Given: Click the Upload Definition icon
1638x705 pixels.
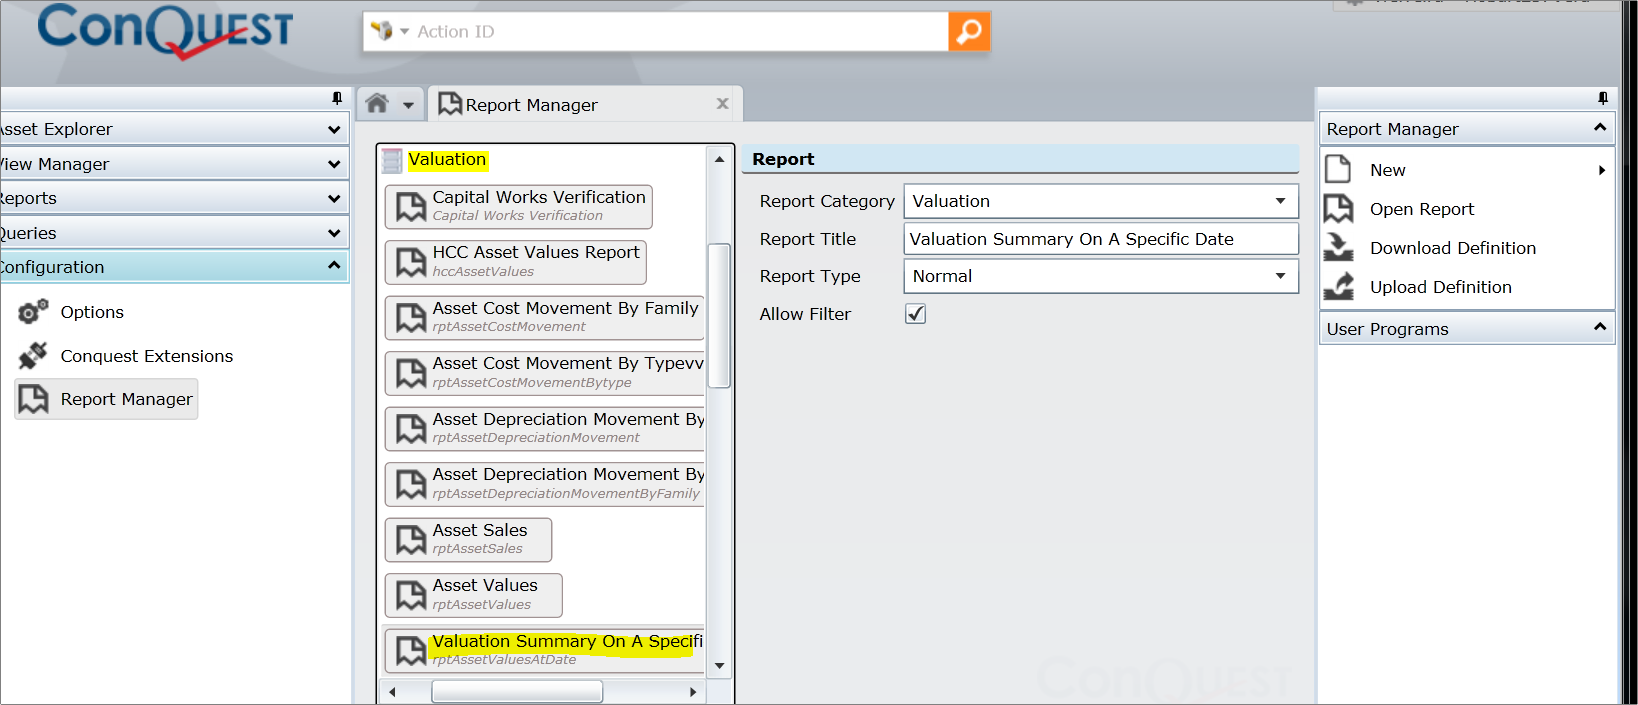Looking at the screenshot, I should pos(1338,286).
